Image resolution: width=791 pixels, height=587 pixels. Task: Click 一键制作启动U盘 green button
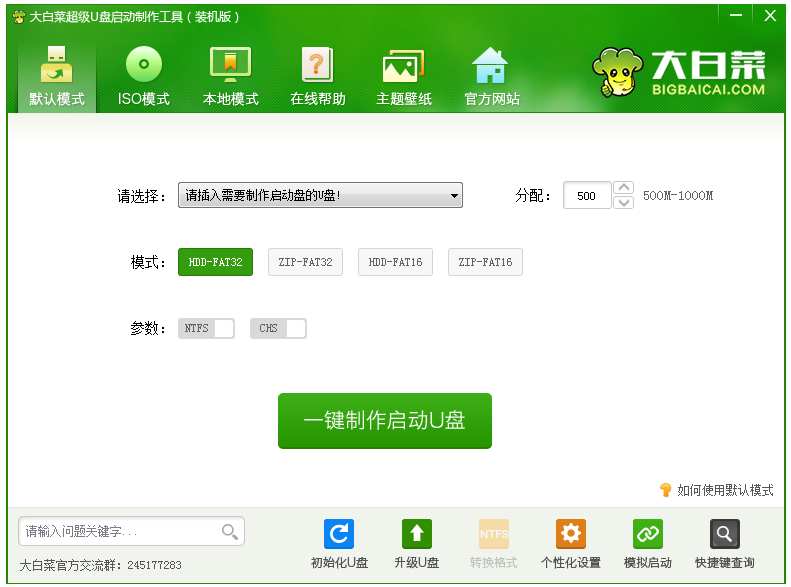[x=385, y=421]
